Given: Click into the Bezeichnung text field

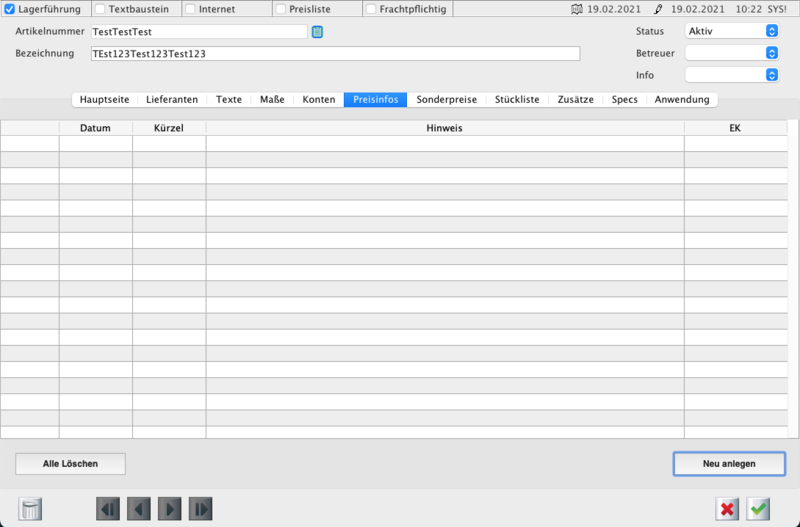Looking at the screenshot, I should pos(334,54).
